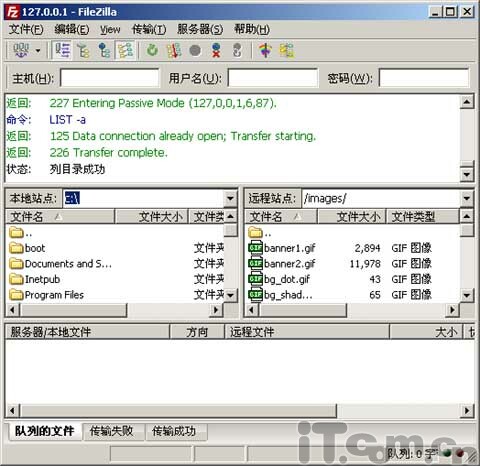Toggle message log display icon

(62, 51)
